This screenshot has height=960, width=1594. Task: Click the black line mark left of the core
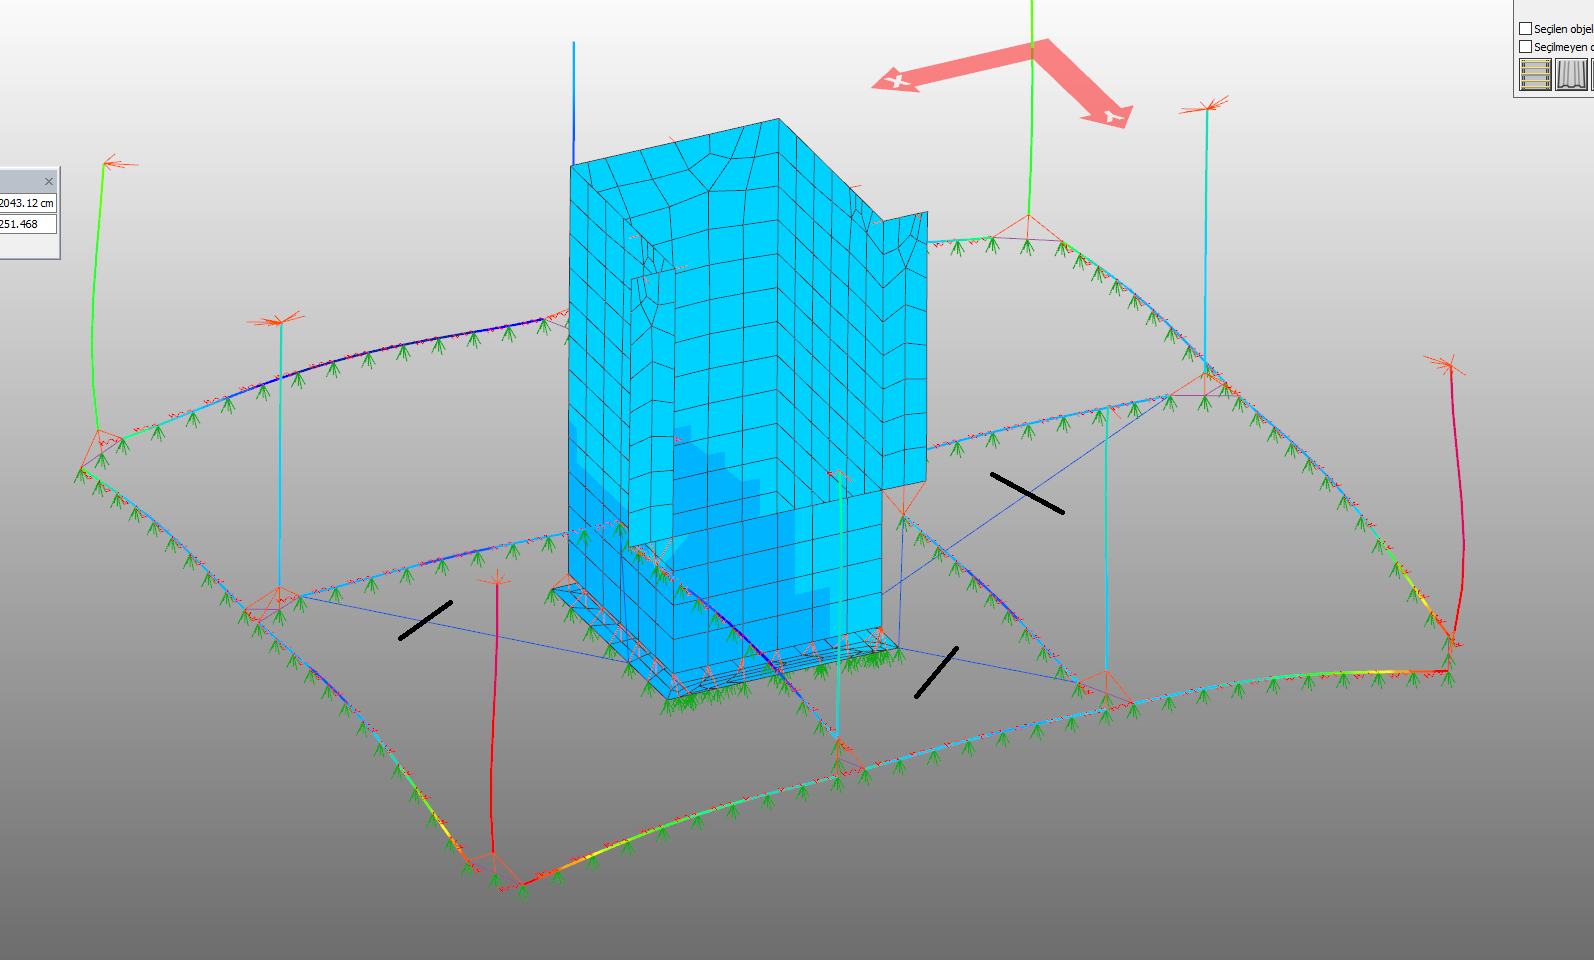425,620
